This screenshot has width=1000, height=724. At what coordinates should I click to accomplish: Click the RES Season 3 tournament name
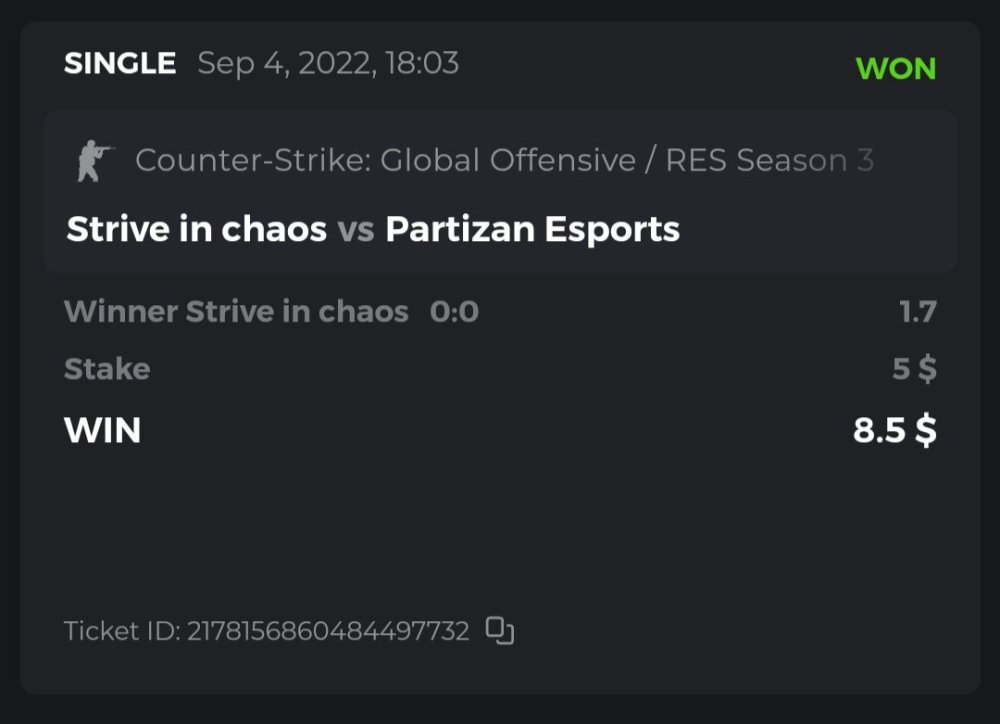point(770,160)
